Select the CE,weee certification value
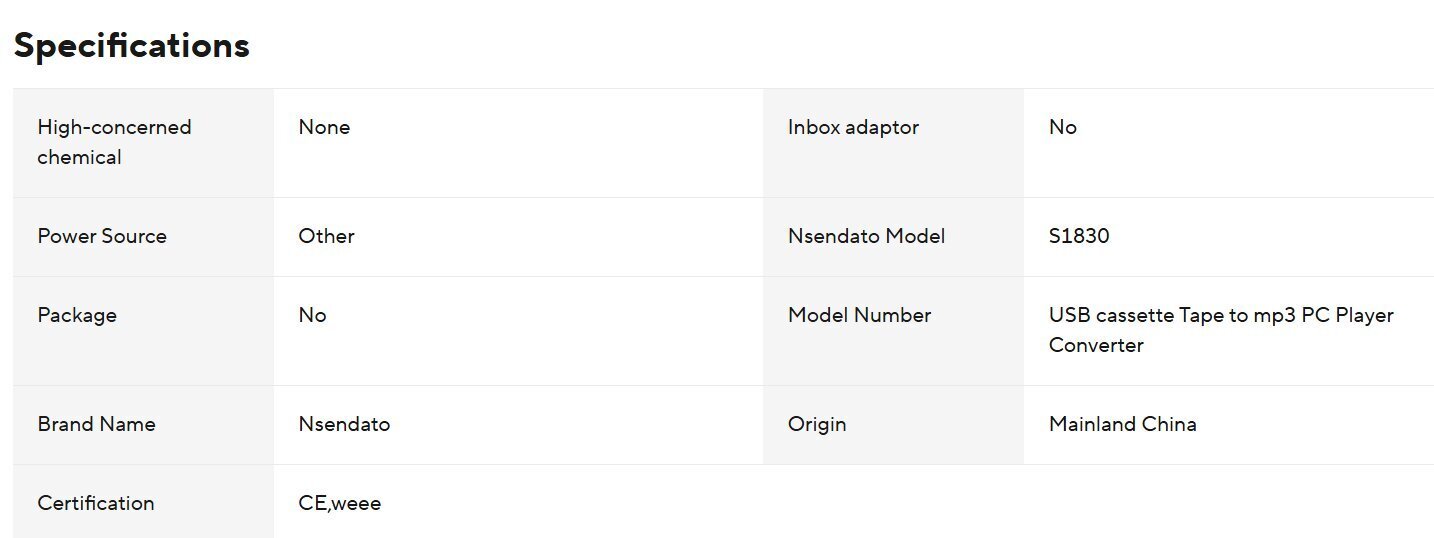 pyautogui.click(x=339, y=503)
